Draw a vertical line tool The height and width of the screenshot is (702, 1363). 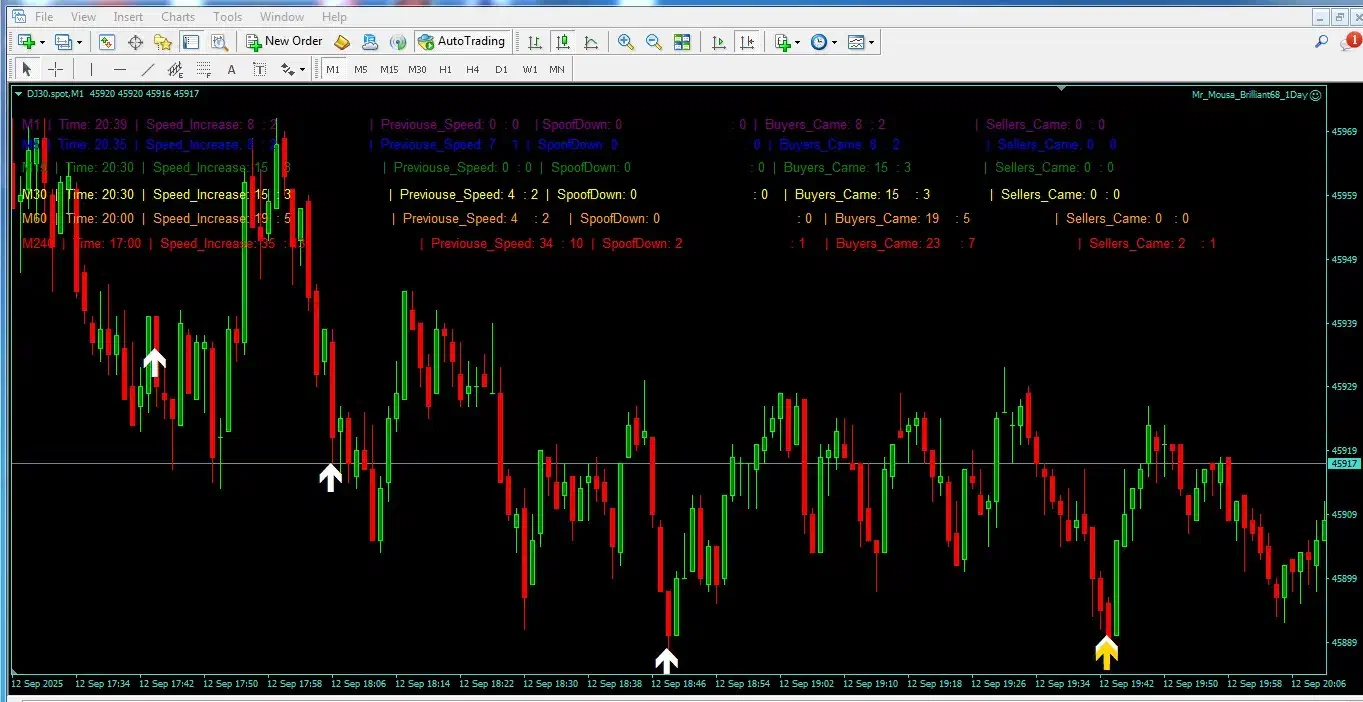pyautogui.click(x=91, y=69)
